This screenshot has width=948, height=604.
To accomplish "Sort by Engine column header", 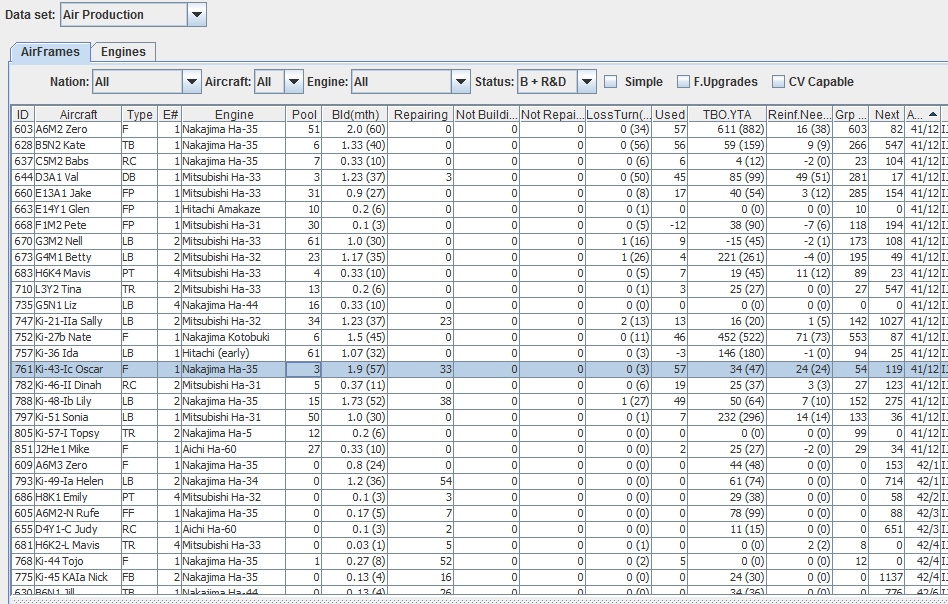I will click(233, 114).
